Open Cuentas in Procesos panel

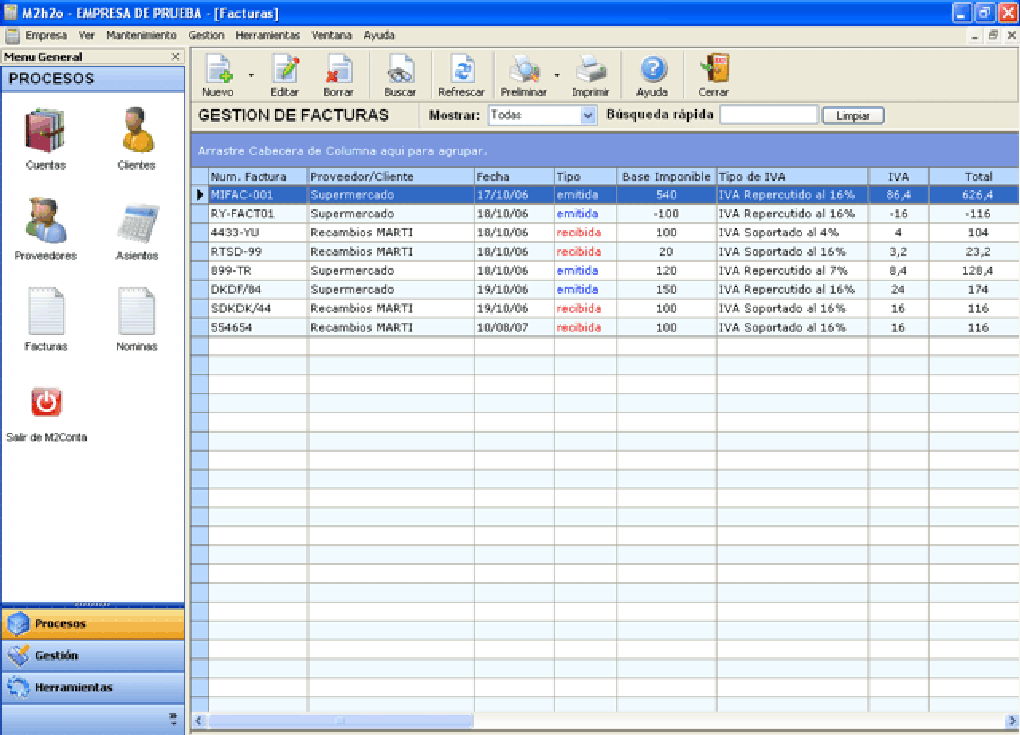coord(46,139)
